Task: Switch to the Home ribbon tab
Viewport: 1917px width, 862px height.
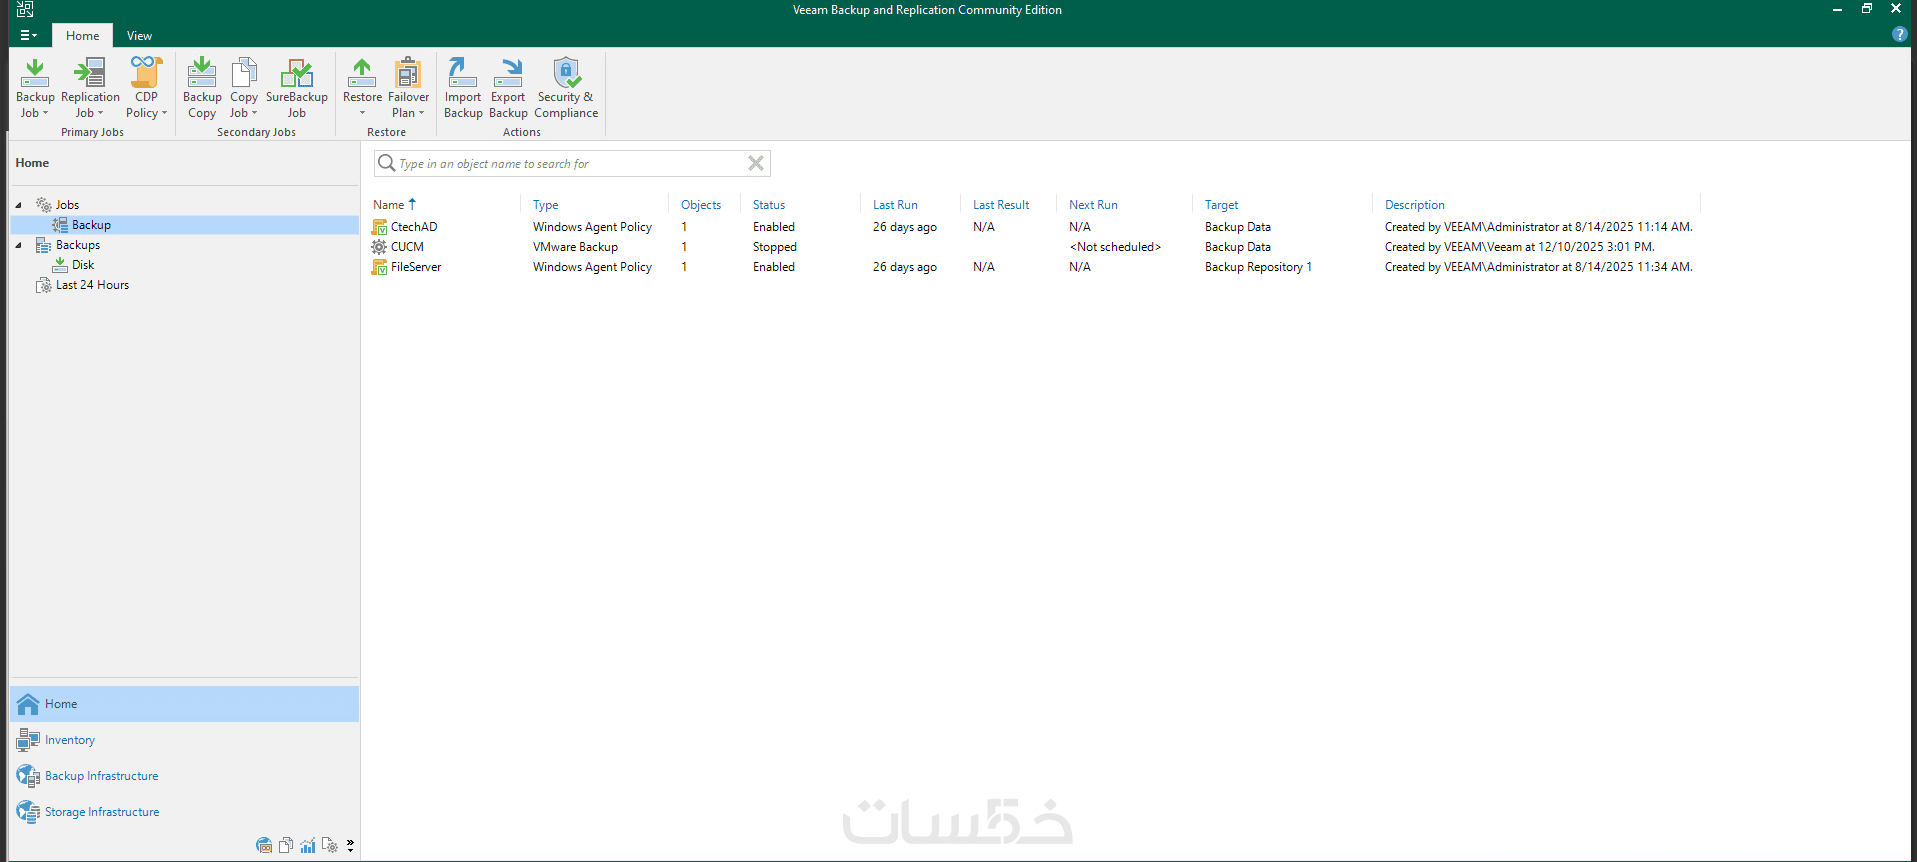Action: click(x=82, y=36)
